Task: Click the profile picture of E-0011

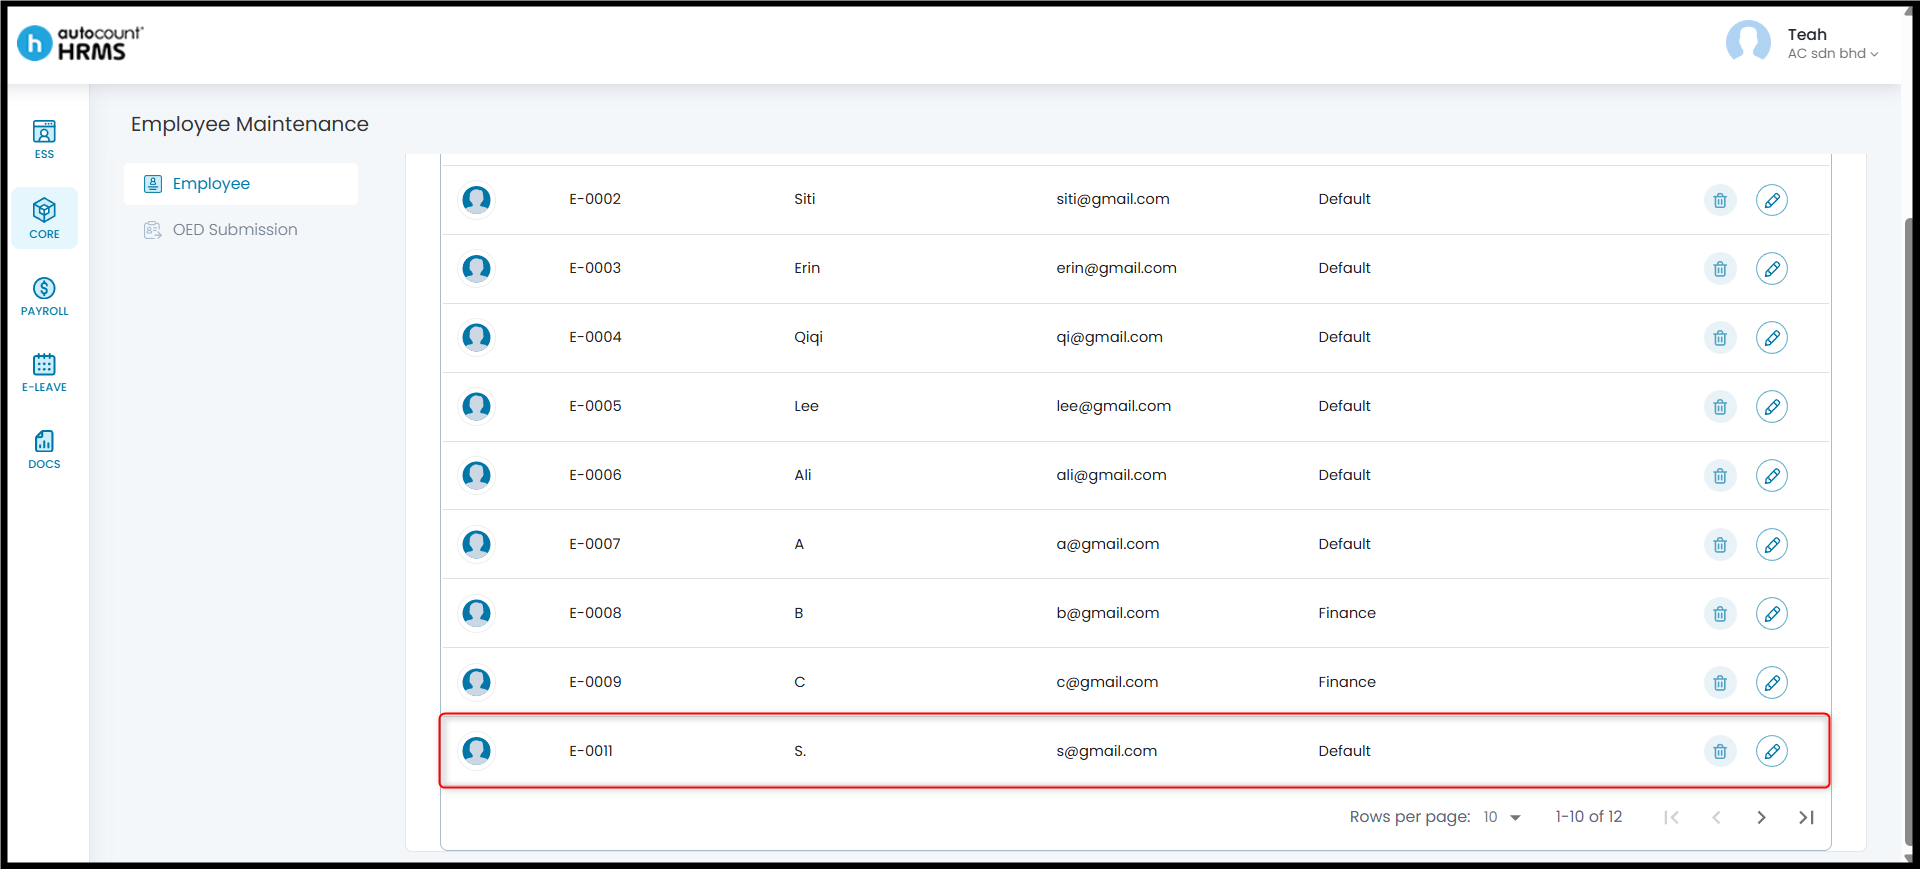Action: point(477,752)
